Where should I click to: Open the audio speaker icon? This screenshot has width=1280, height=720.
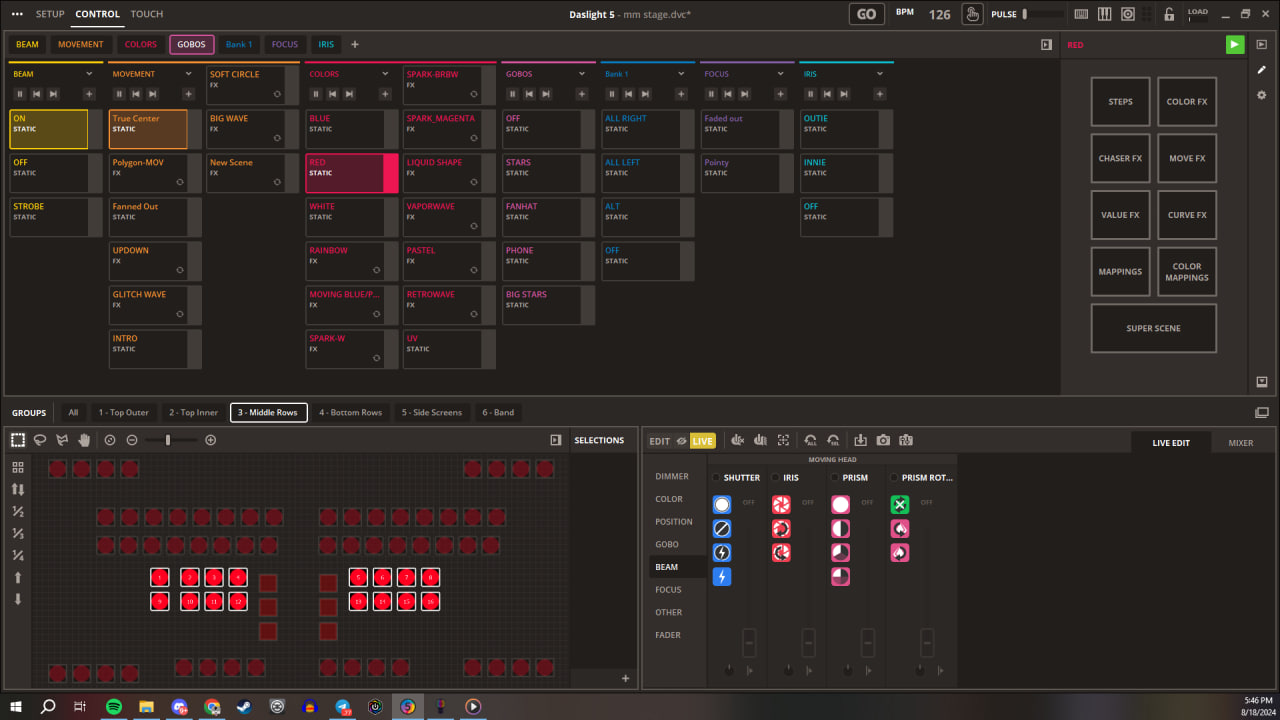[x=1128, y=14]
